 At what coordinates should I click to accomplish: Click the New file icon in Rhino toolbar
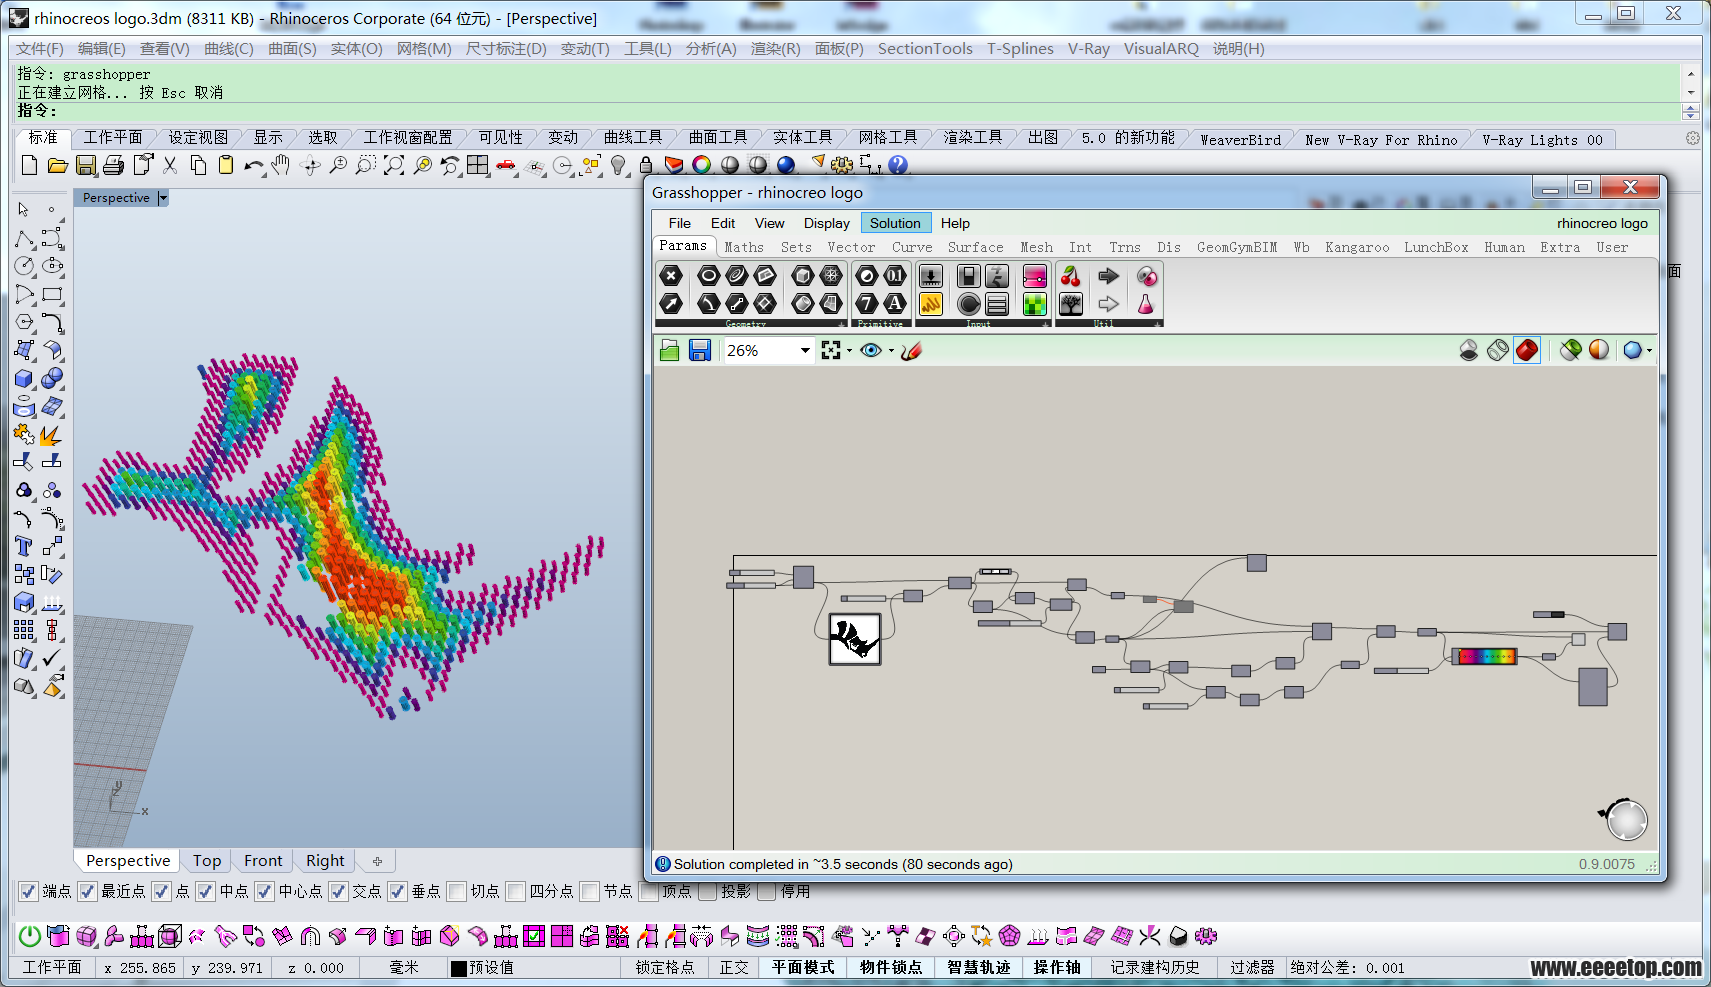tap(29, 165)
